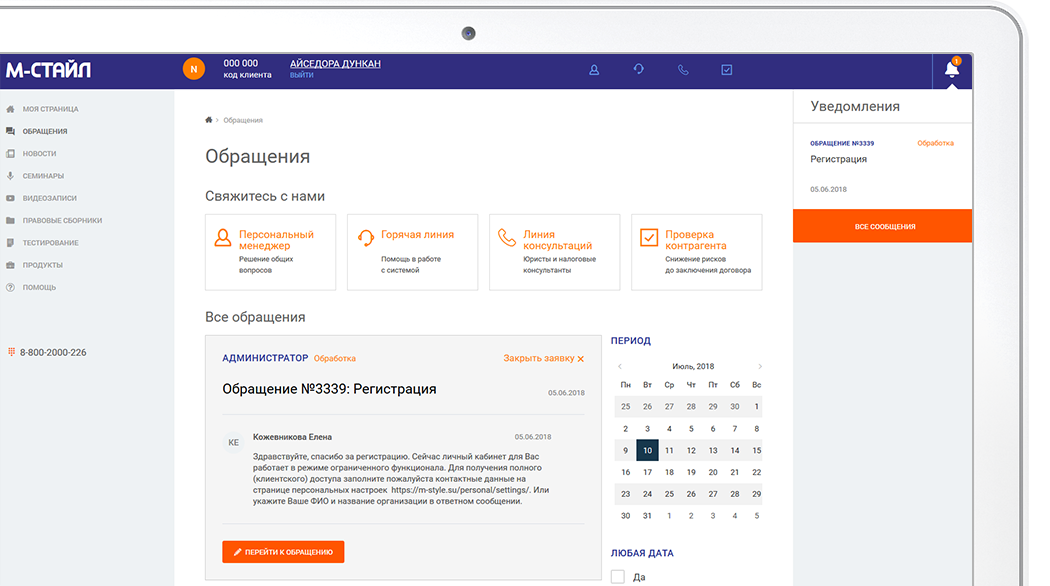
Task: Select the Горячая линия card title
Action: pyautogui.click(x=417, y=234)
